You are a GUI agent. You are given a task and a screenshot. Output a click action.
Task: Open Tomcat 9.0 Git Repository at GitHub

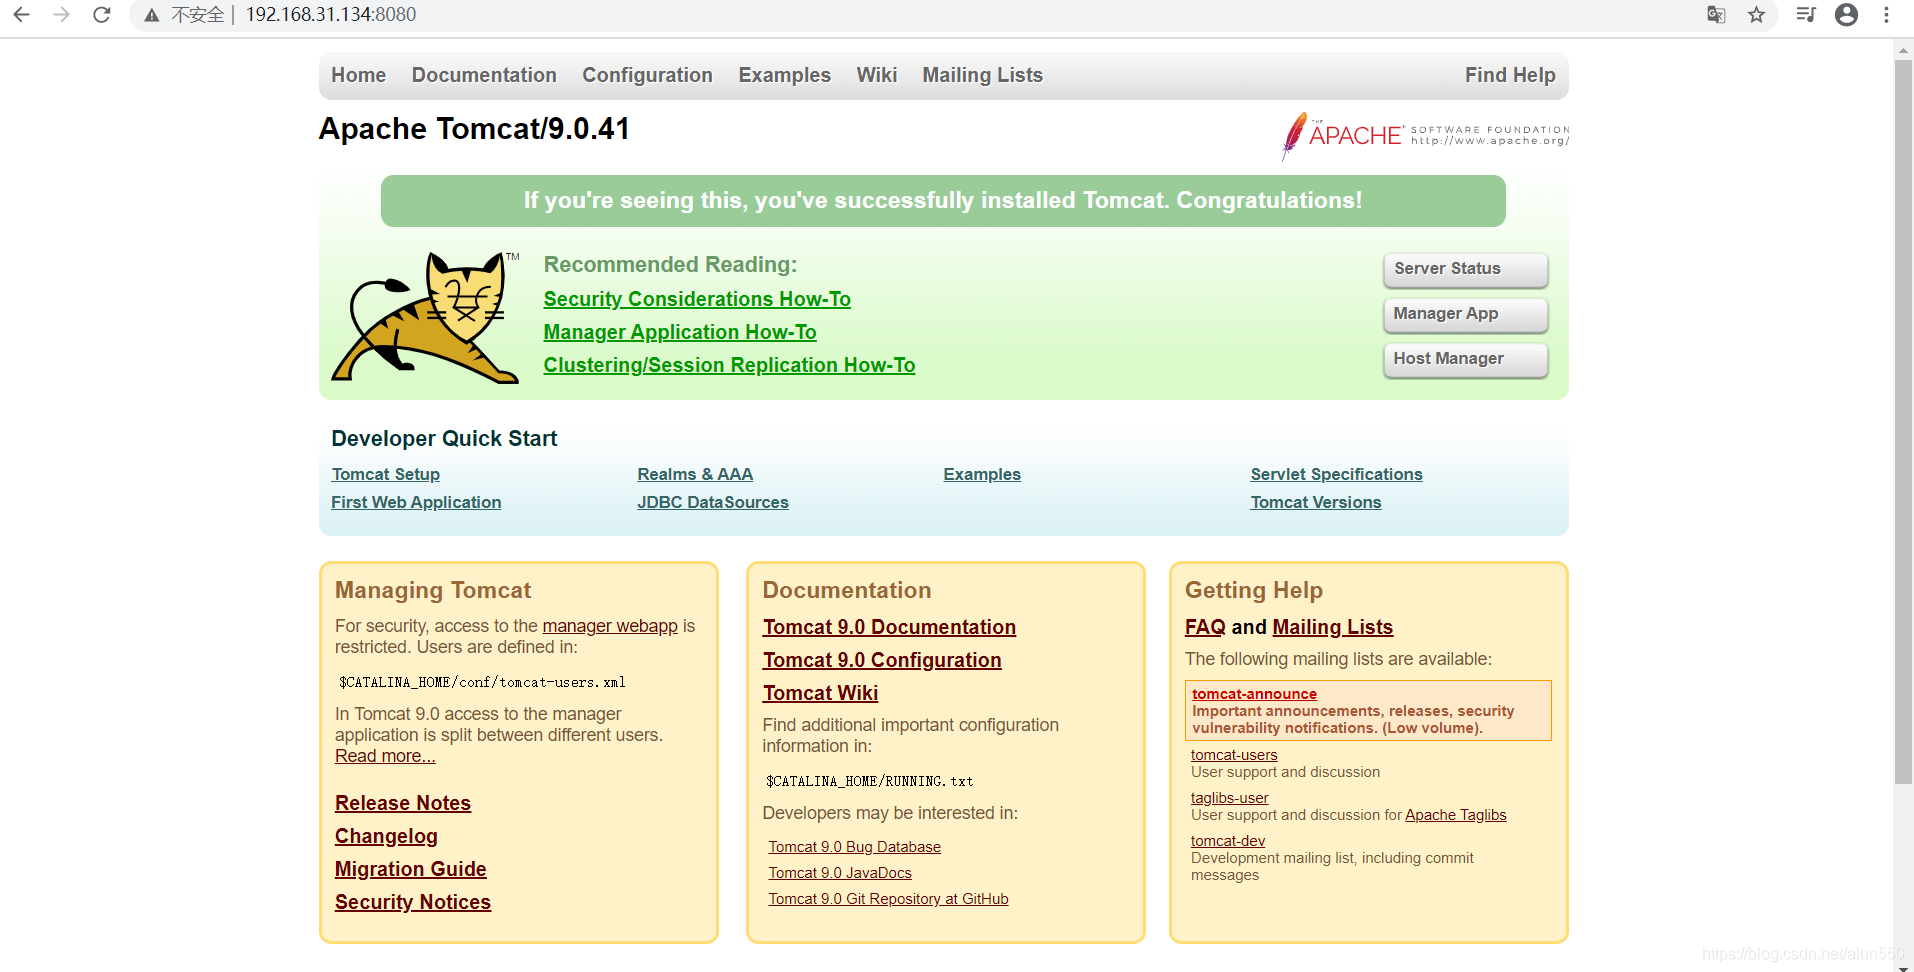tap(888, 899)
